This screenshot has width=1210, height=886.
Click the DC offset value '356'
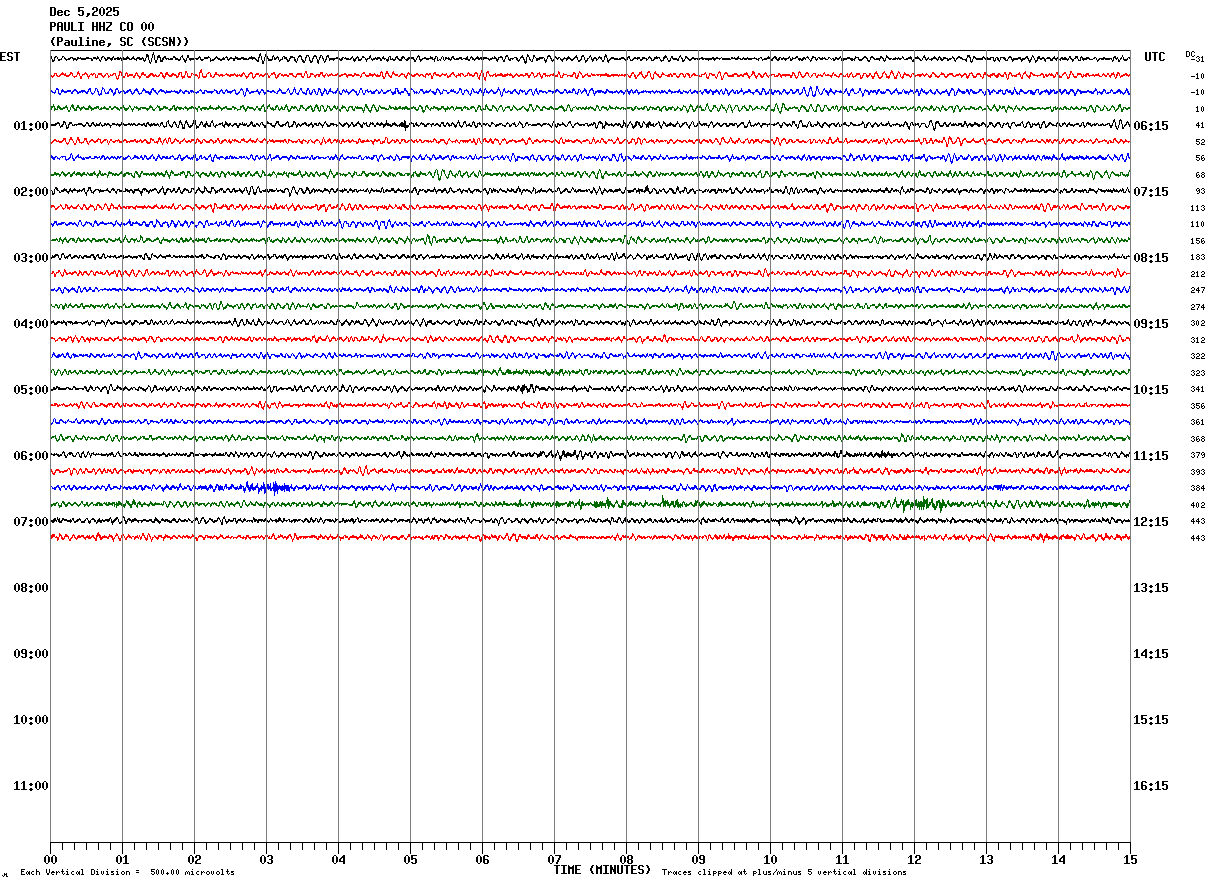1198,407
